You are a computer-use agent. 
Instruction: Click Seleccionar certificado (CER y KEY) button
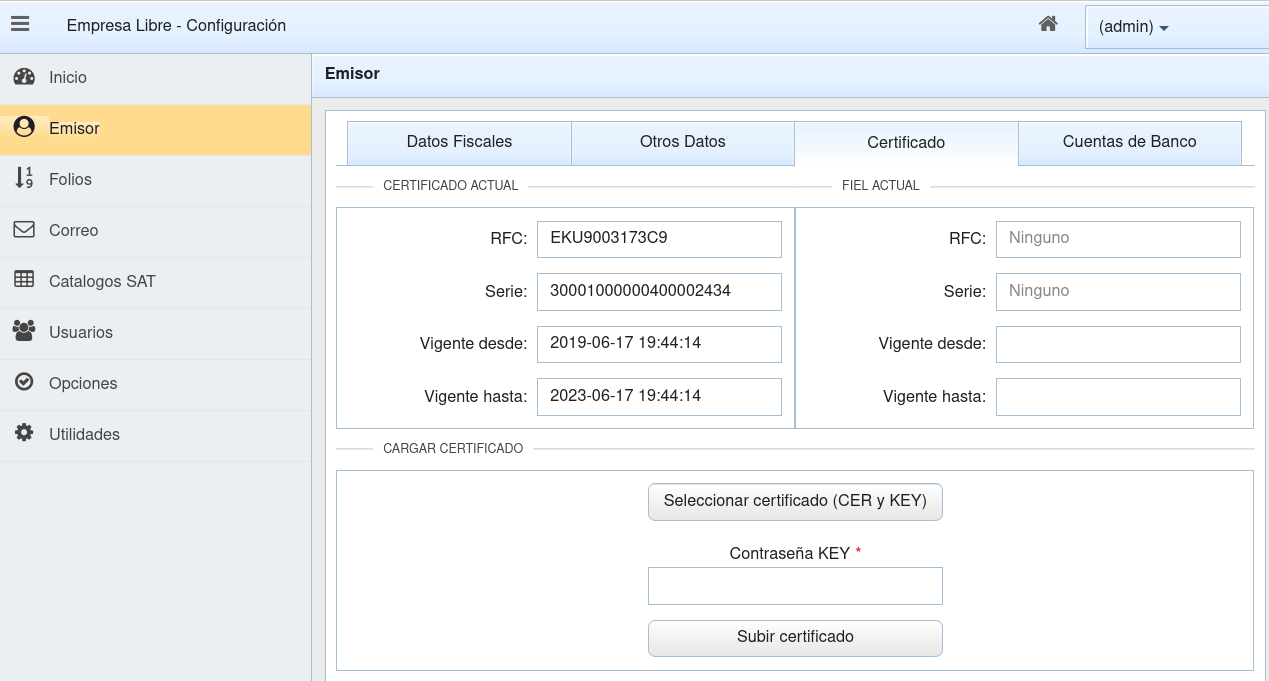[x=795, y=502]
